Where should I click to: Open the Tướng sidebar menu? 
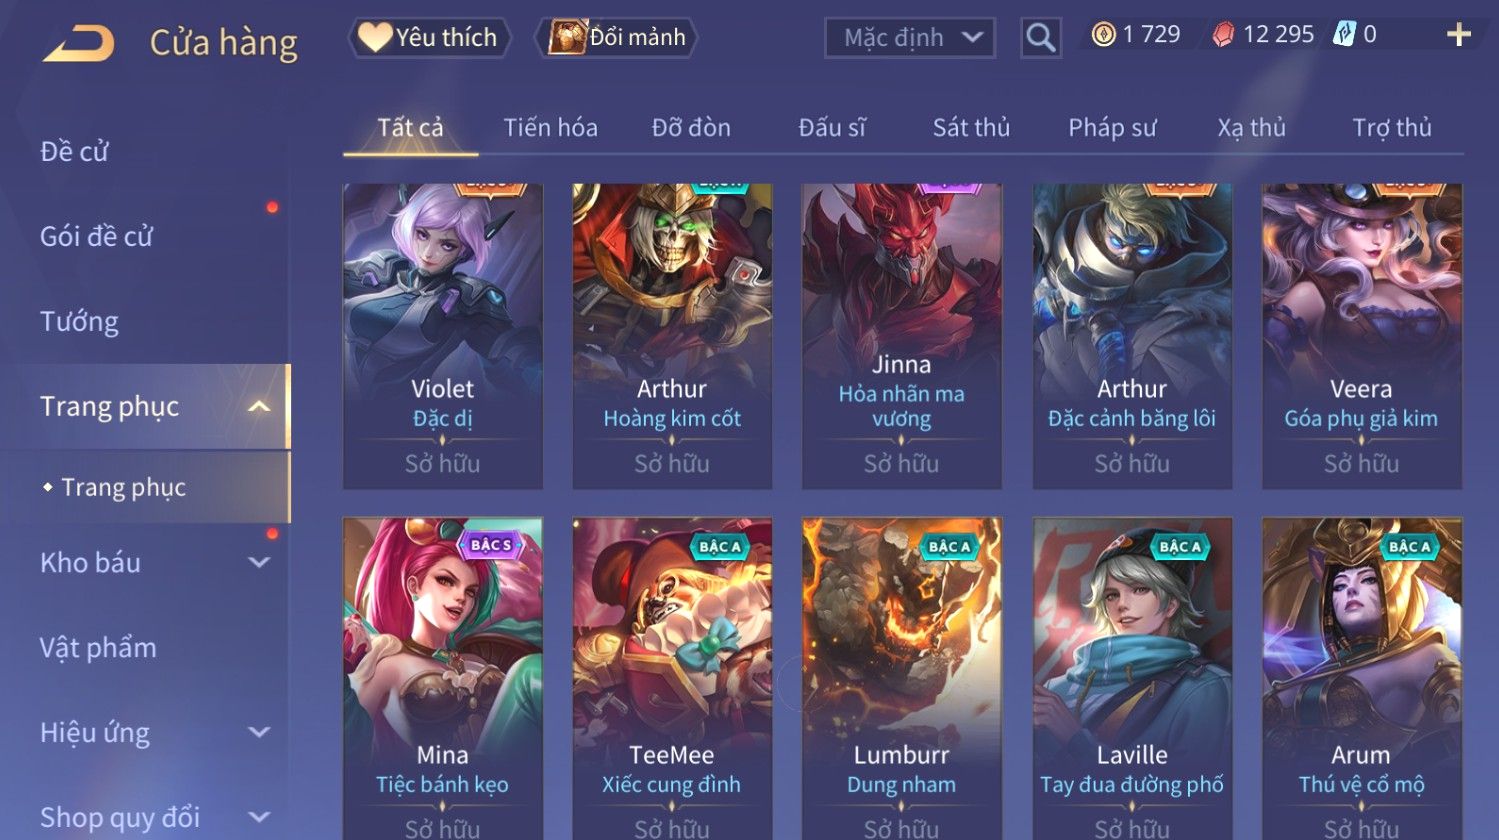79,321
